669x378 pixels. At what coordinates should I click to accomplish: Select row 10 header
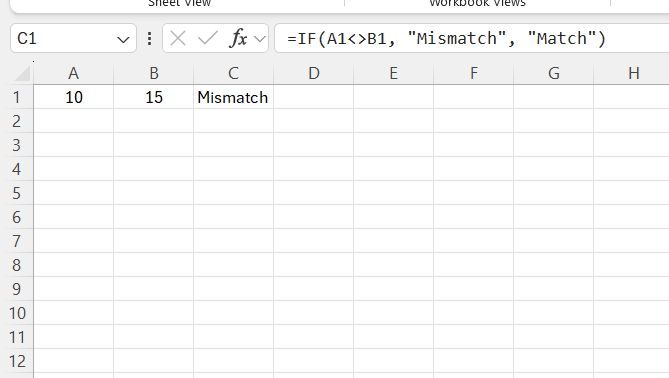click(x=17, y=313)
